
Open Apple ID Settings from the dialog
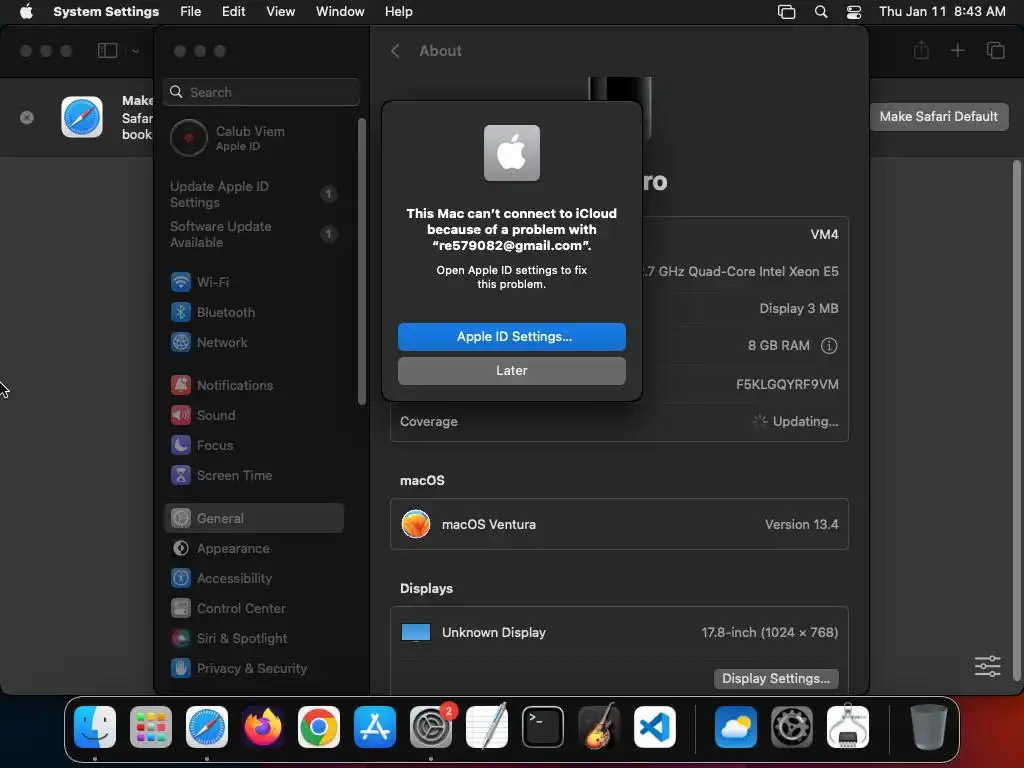pos(511,336)
